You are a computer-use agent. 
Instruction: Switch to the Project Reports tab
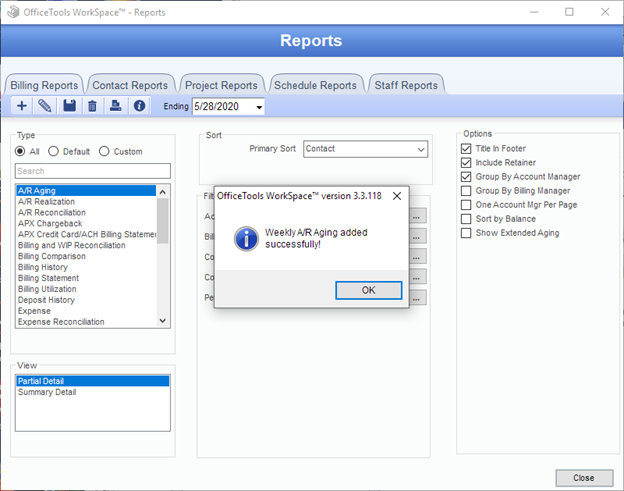click(221, 85)
